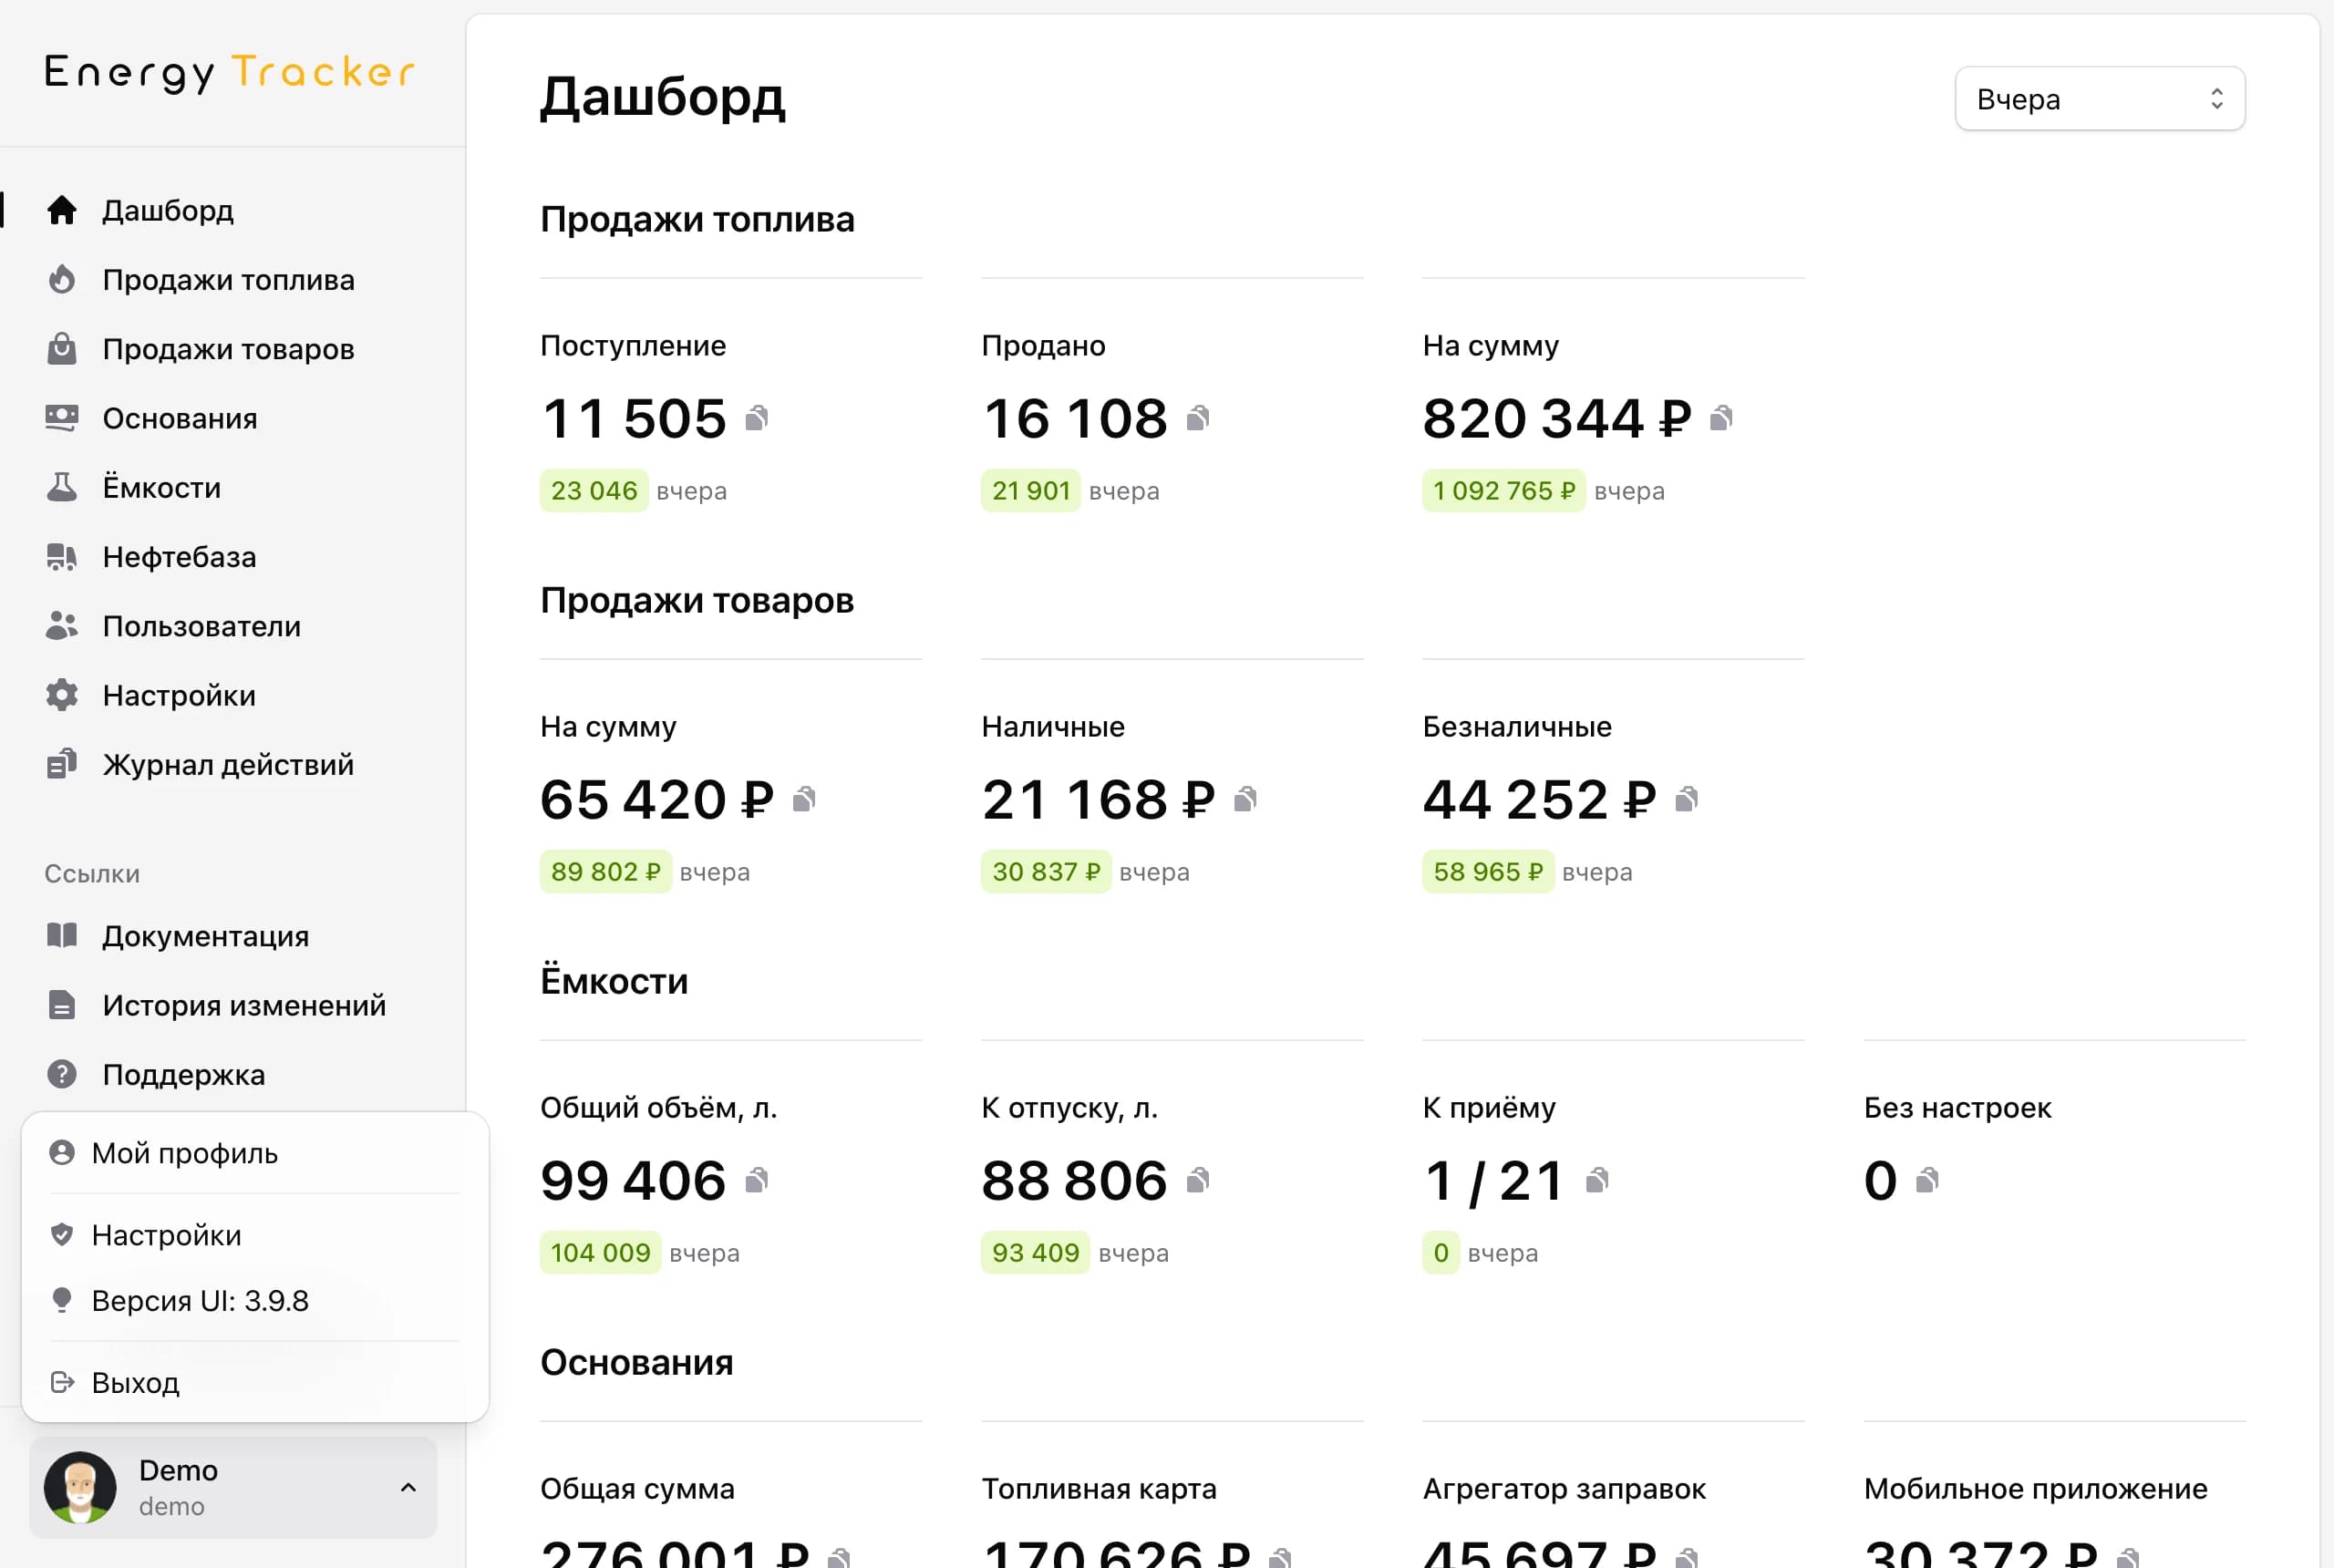This screenshot has height=1568, width=2334.
Task: Click the question mark icon for Поддержка
Action: click(x=62, y=1074)
